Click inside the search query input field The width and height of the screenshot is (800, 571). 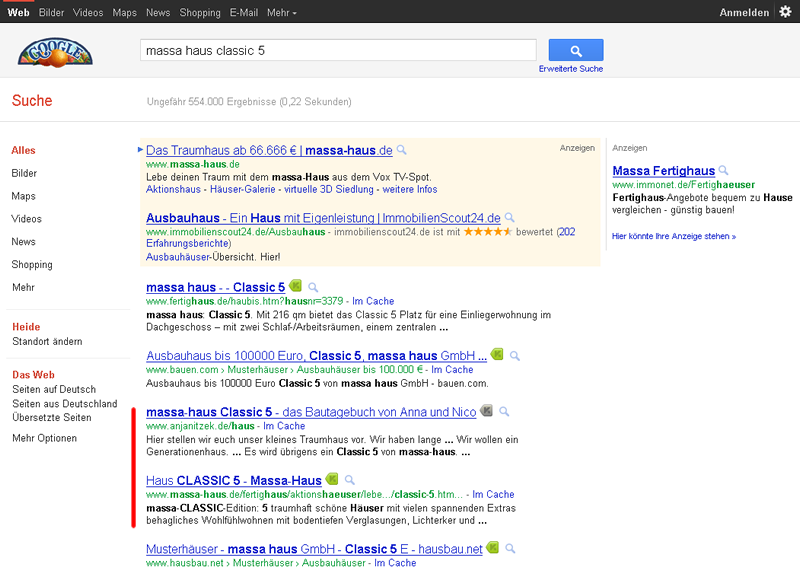click(338, 51)
